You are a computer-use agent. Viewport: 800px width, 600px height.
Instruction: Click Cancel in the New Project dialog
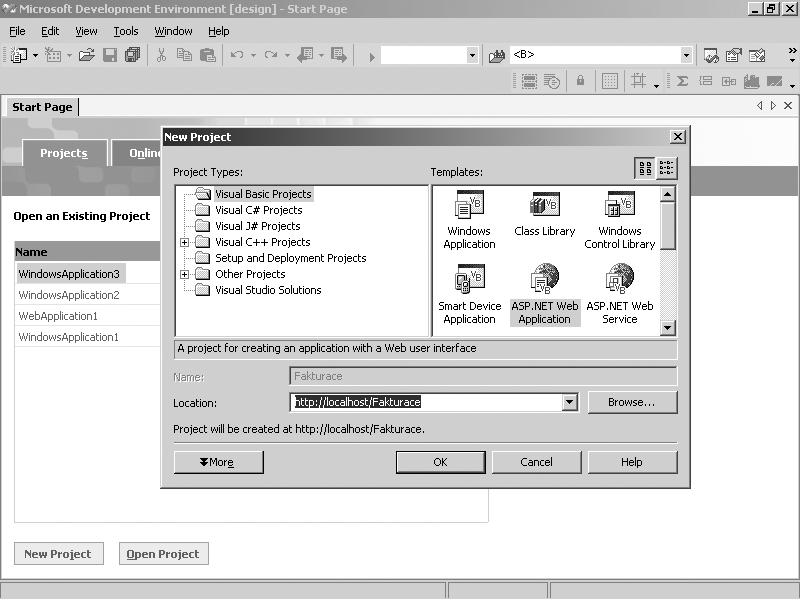pos(536,462)
